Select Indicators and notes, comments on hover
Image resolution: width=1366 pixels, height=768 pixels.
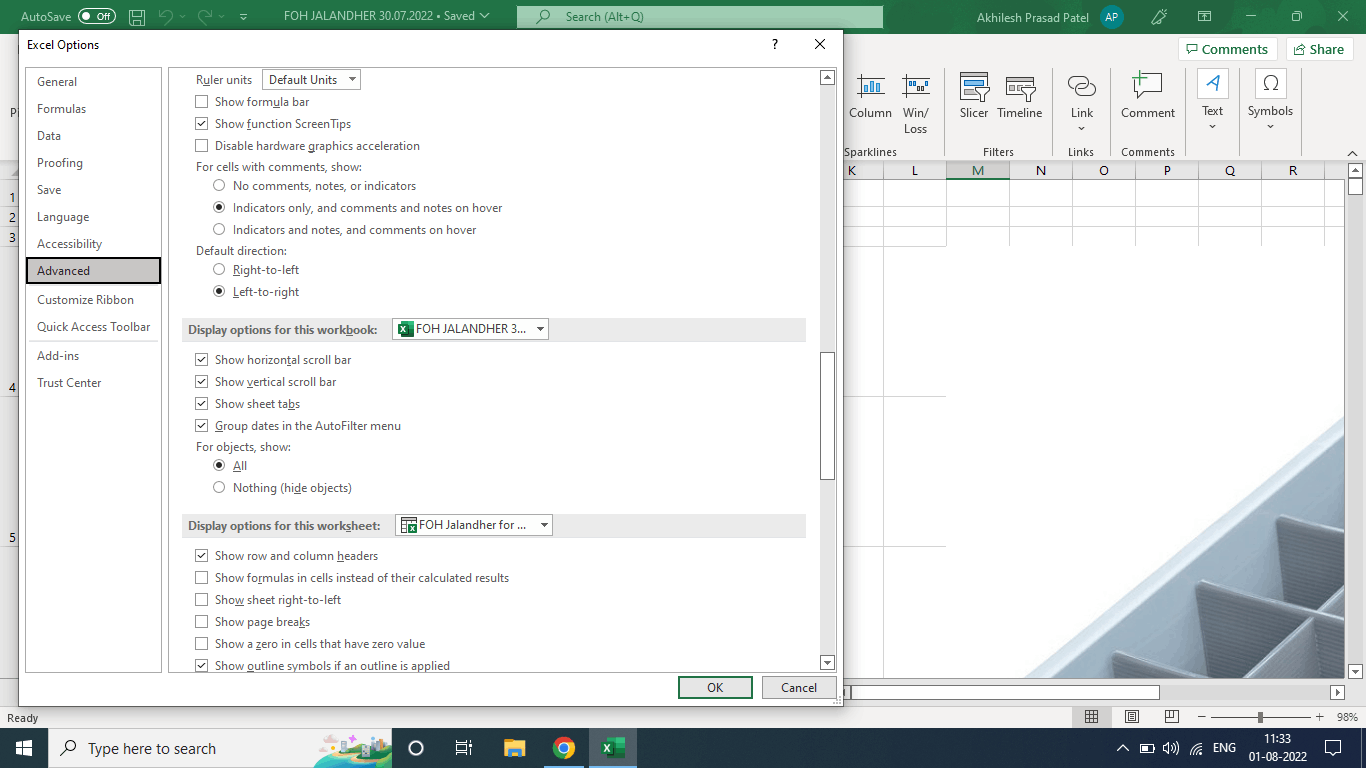pos(220,230)
